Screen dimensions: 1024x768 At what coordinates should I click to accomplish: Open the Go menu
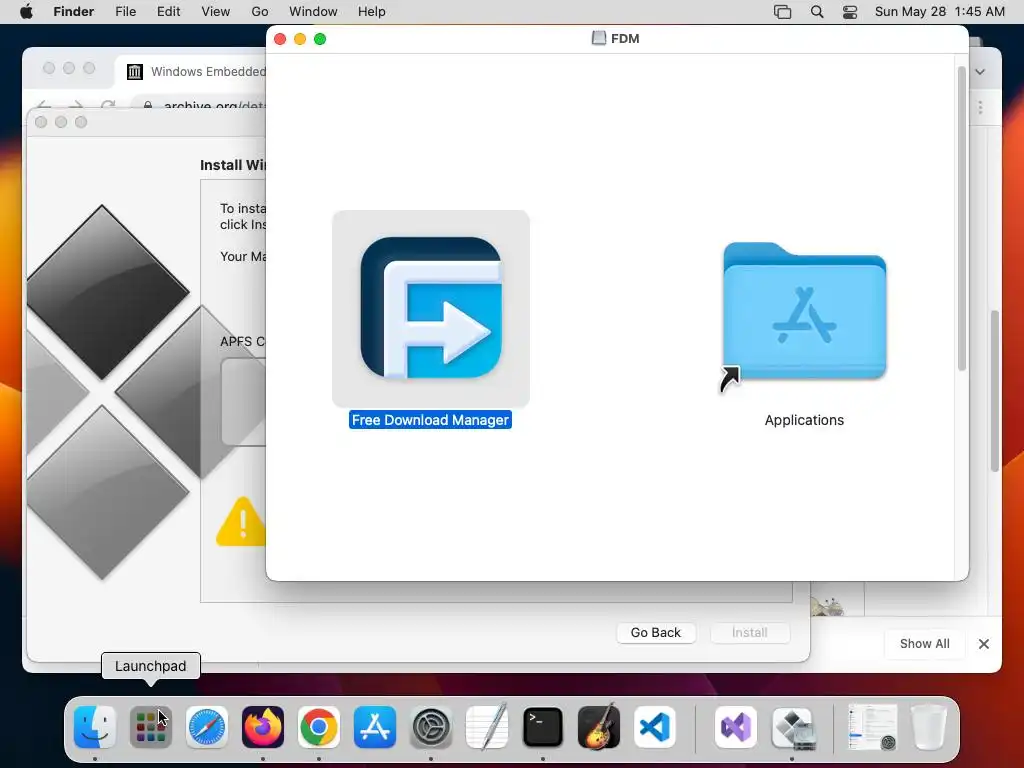point(260,12)
